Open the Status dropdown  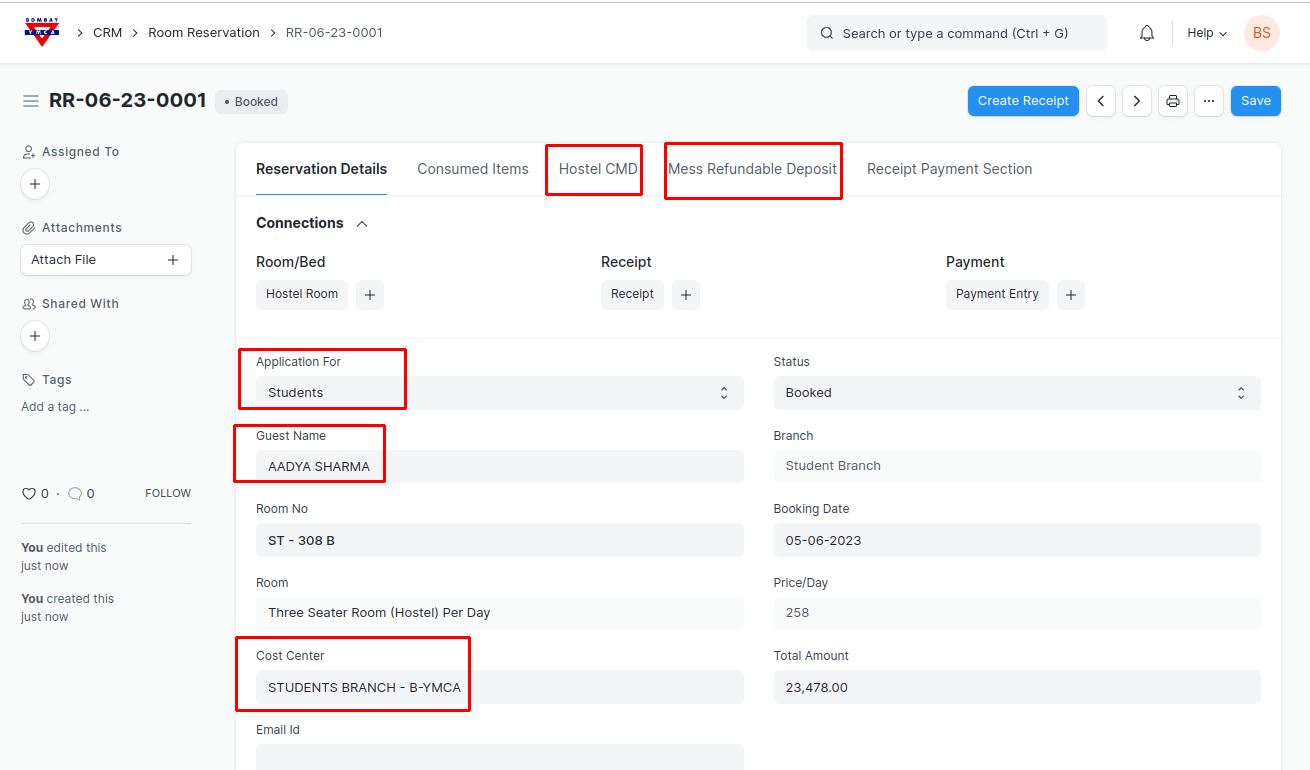point(1016,393)
